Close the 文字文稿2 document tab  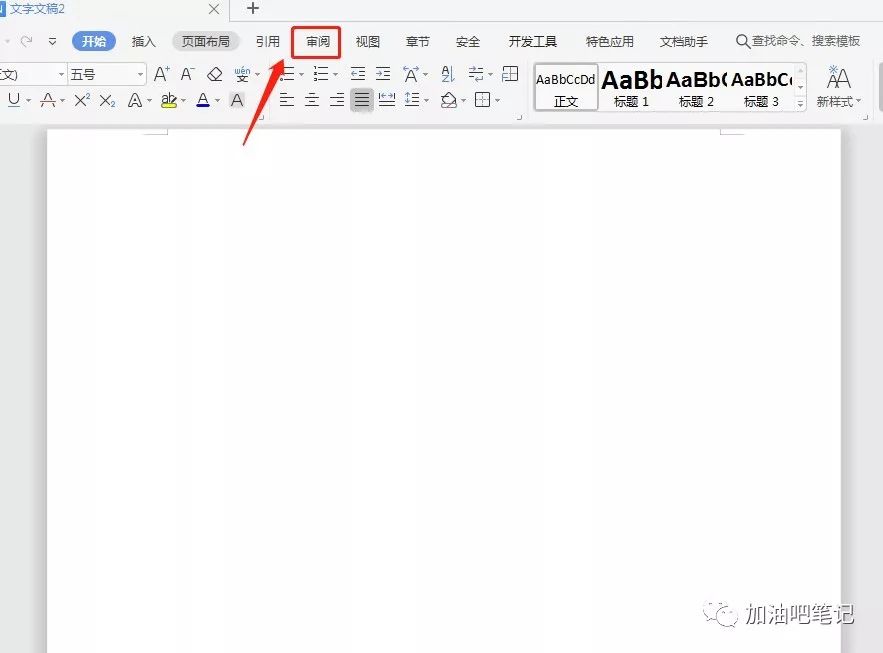214,9
